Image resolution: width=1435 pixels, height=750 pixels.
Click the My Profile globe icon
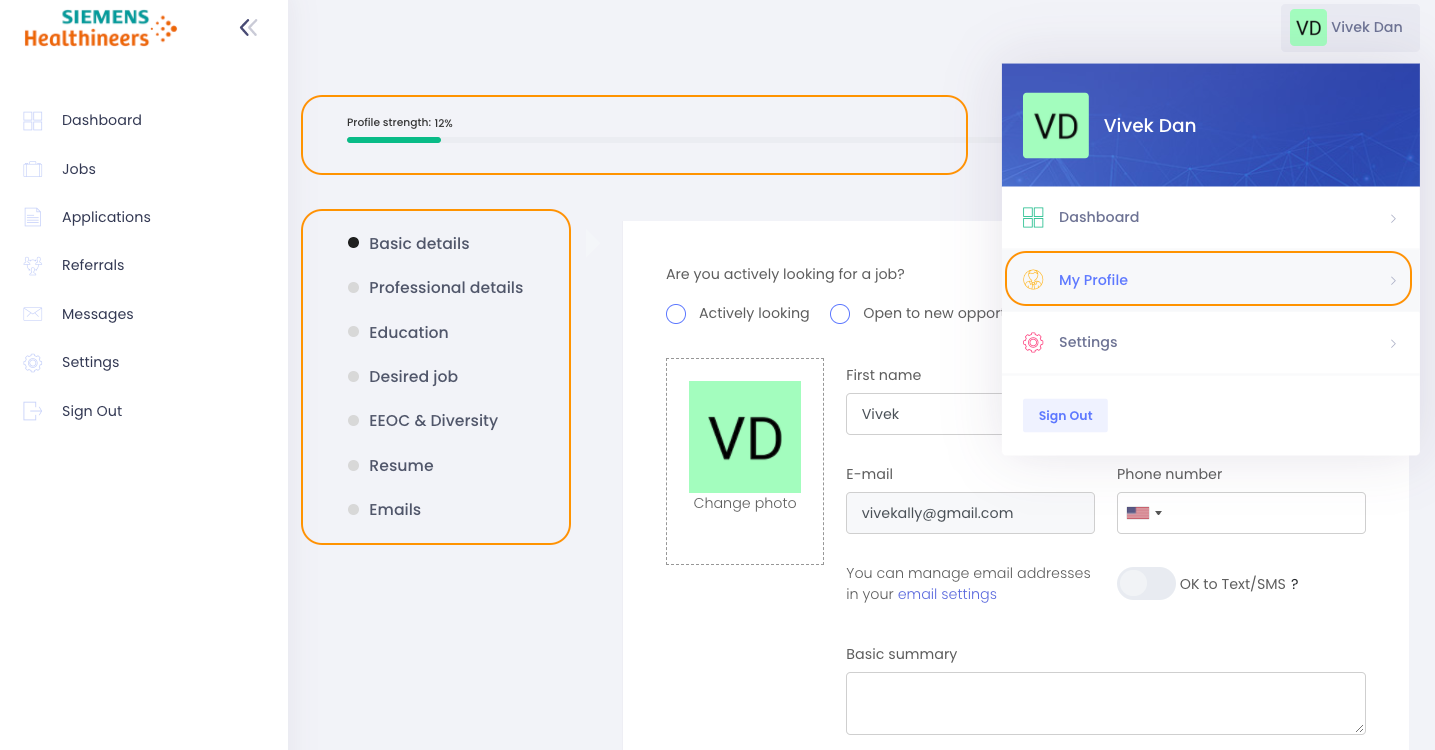(x=1033, y=280)
